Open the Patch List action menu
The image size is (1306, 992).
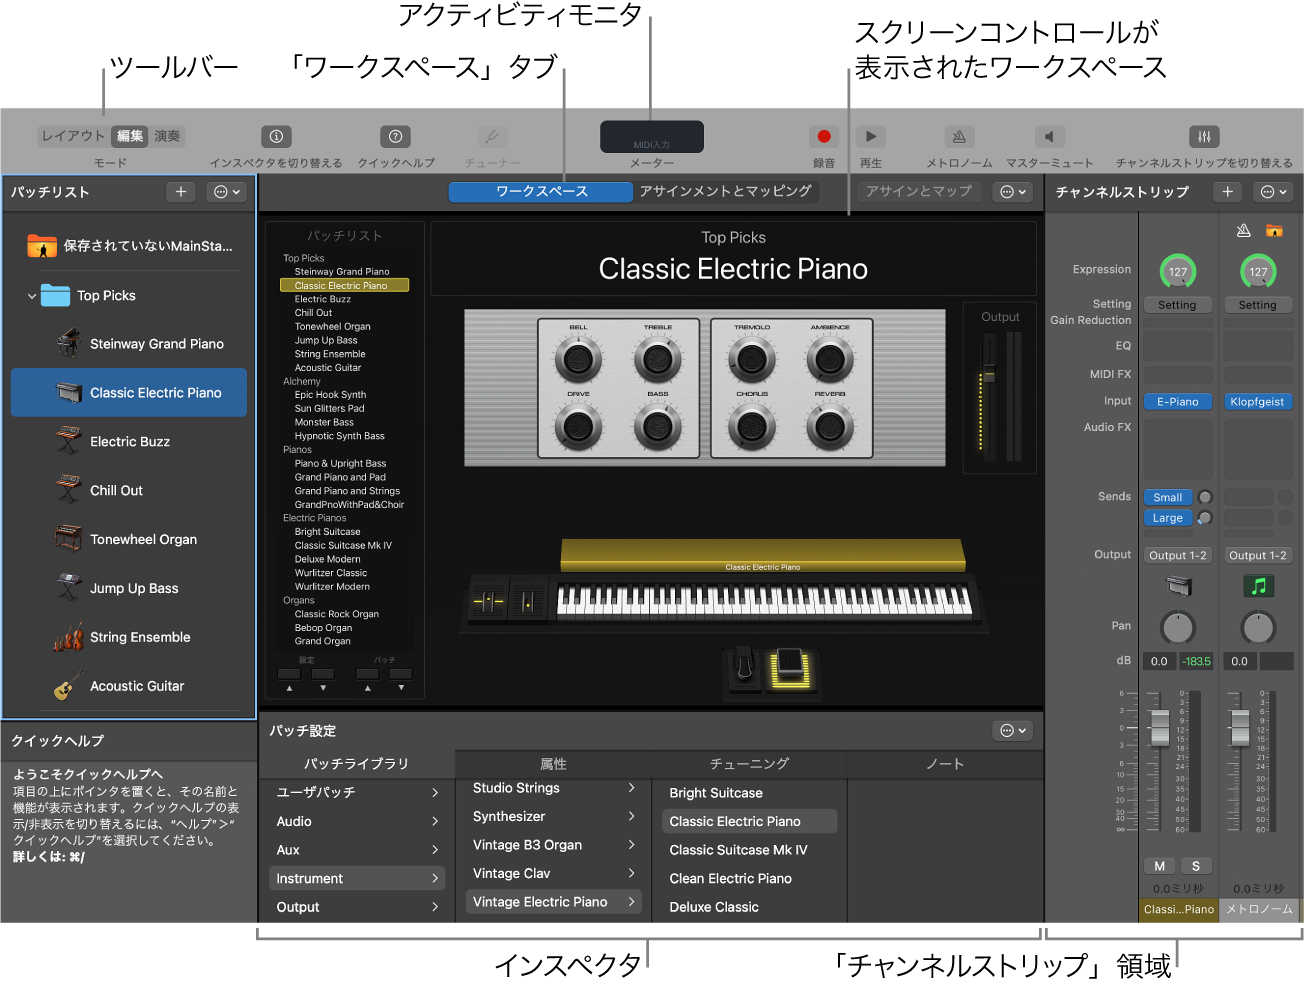click(226, 192)
